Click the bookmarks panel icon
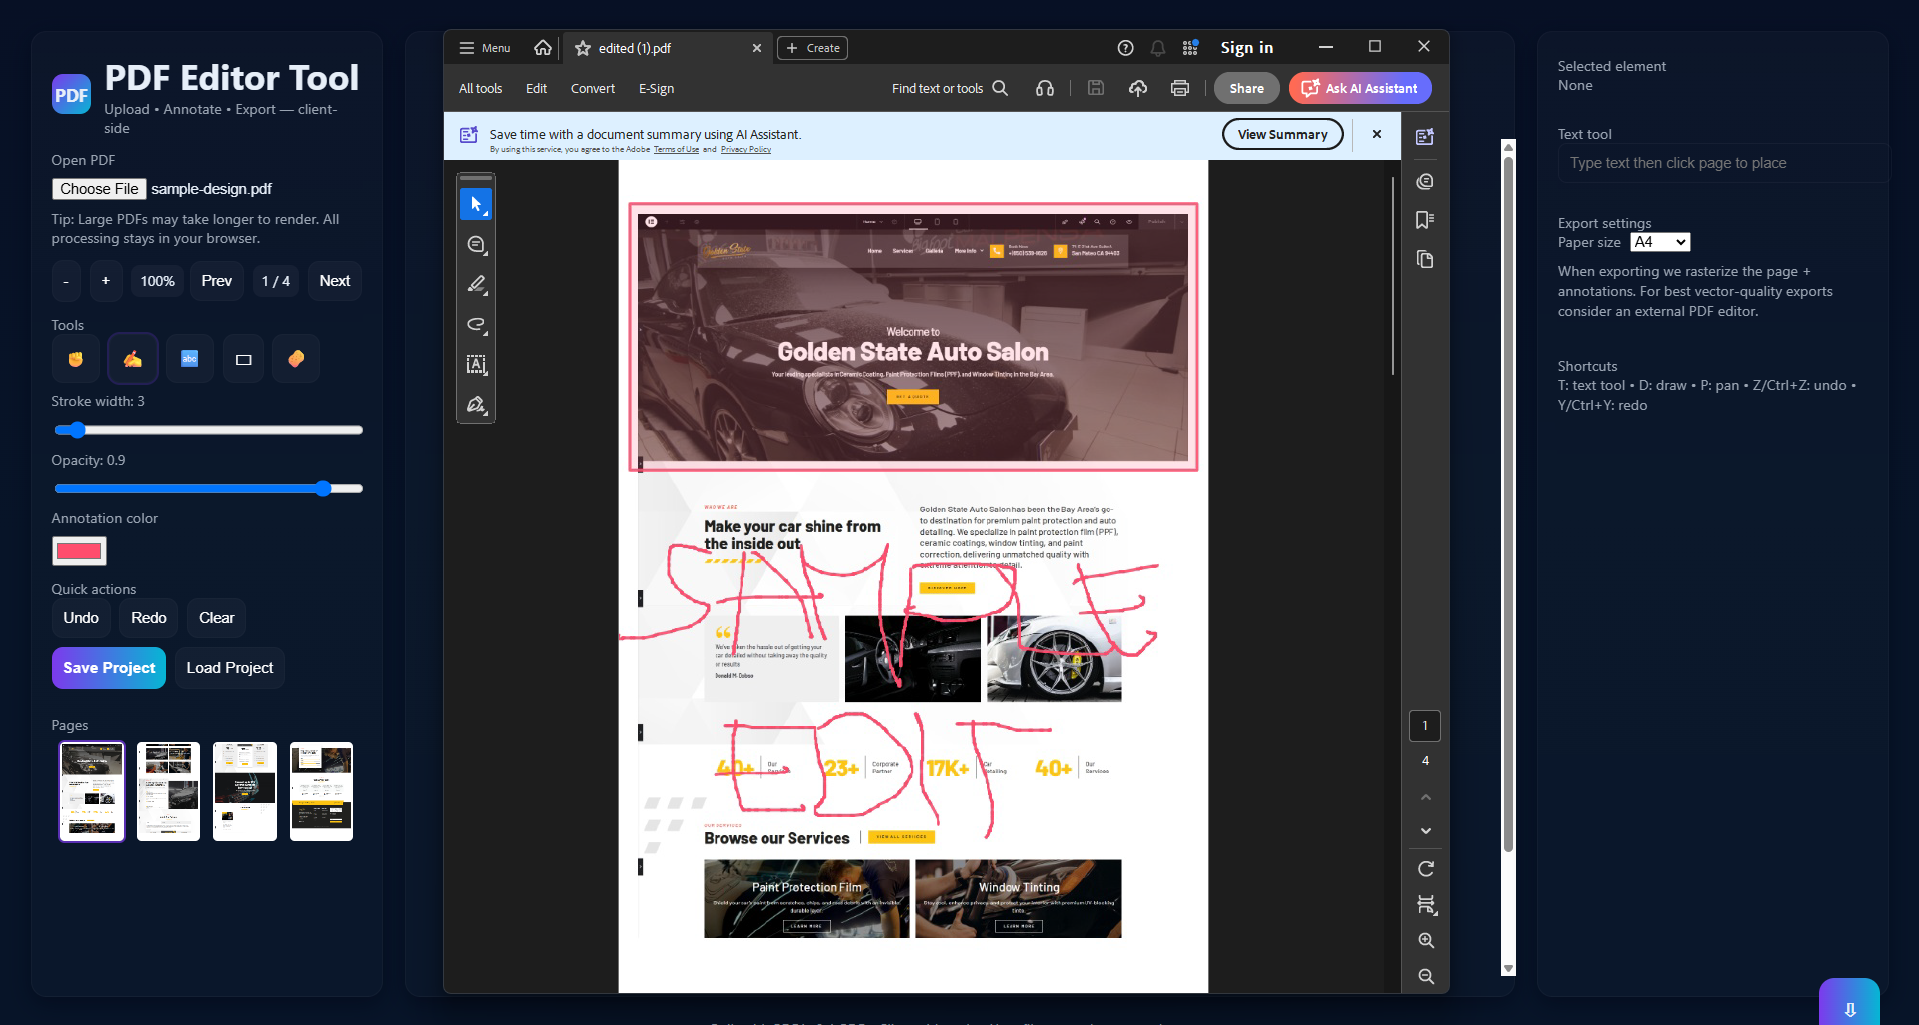Screen dimensions: 1919x1025 [1425, 220]
